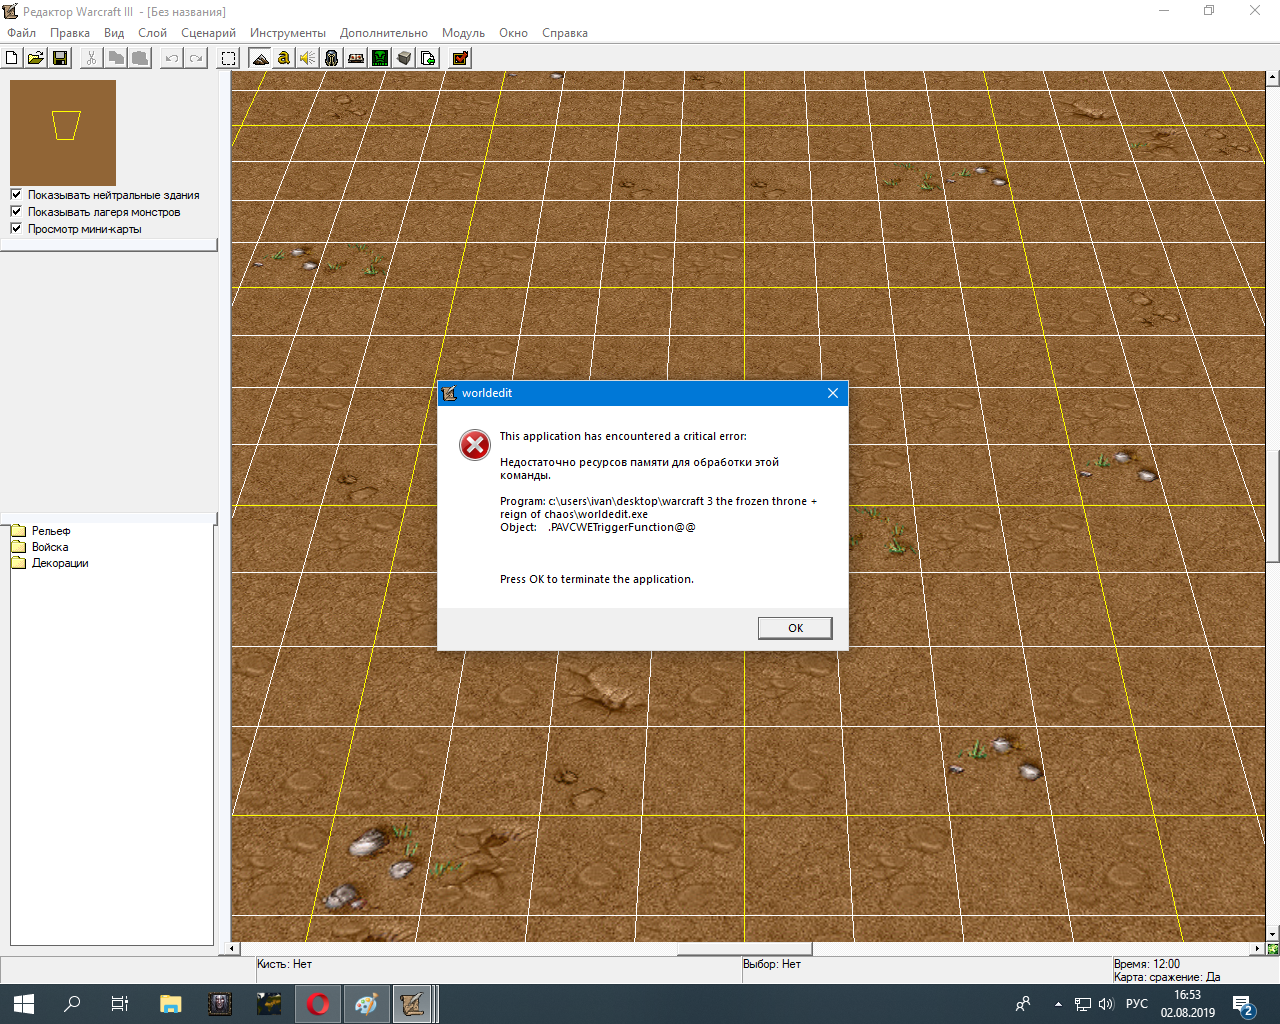This screenshot has height=1024, width=1280.
Task: Click the Test Map checkmark icon
Action: pyautogui.click(x=460, y=58)
